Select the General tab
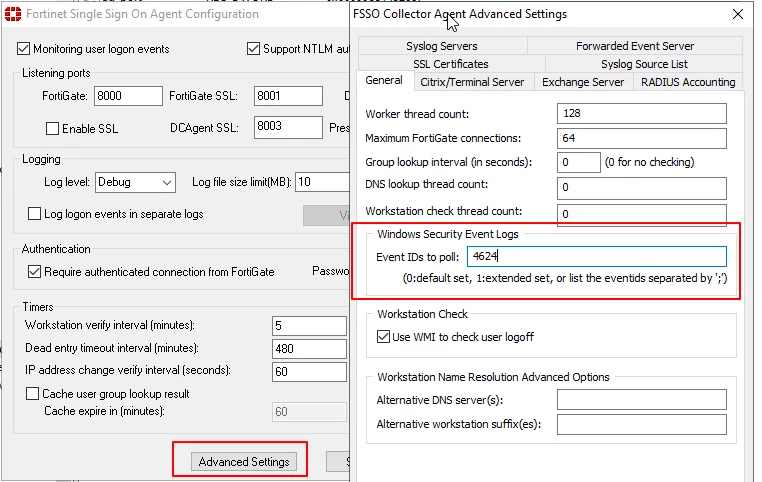 384,81
